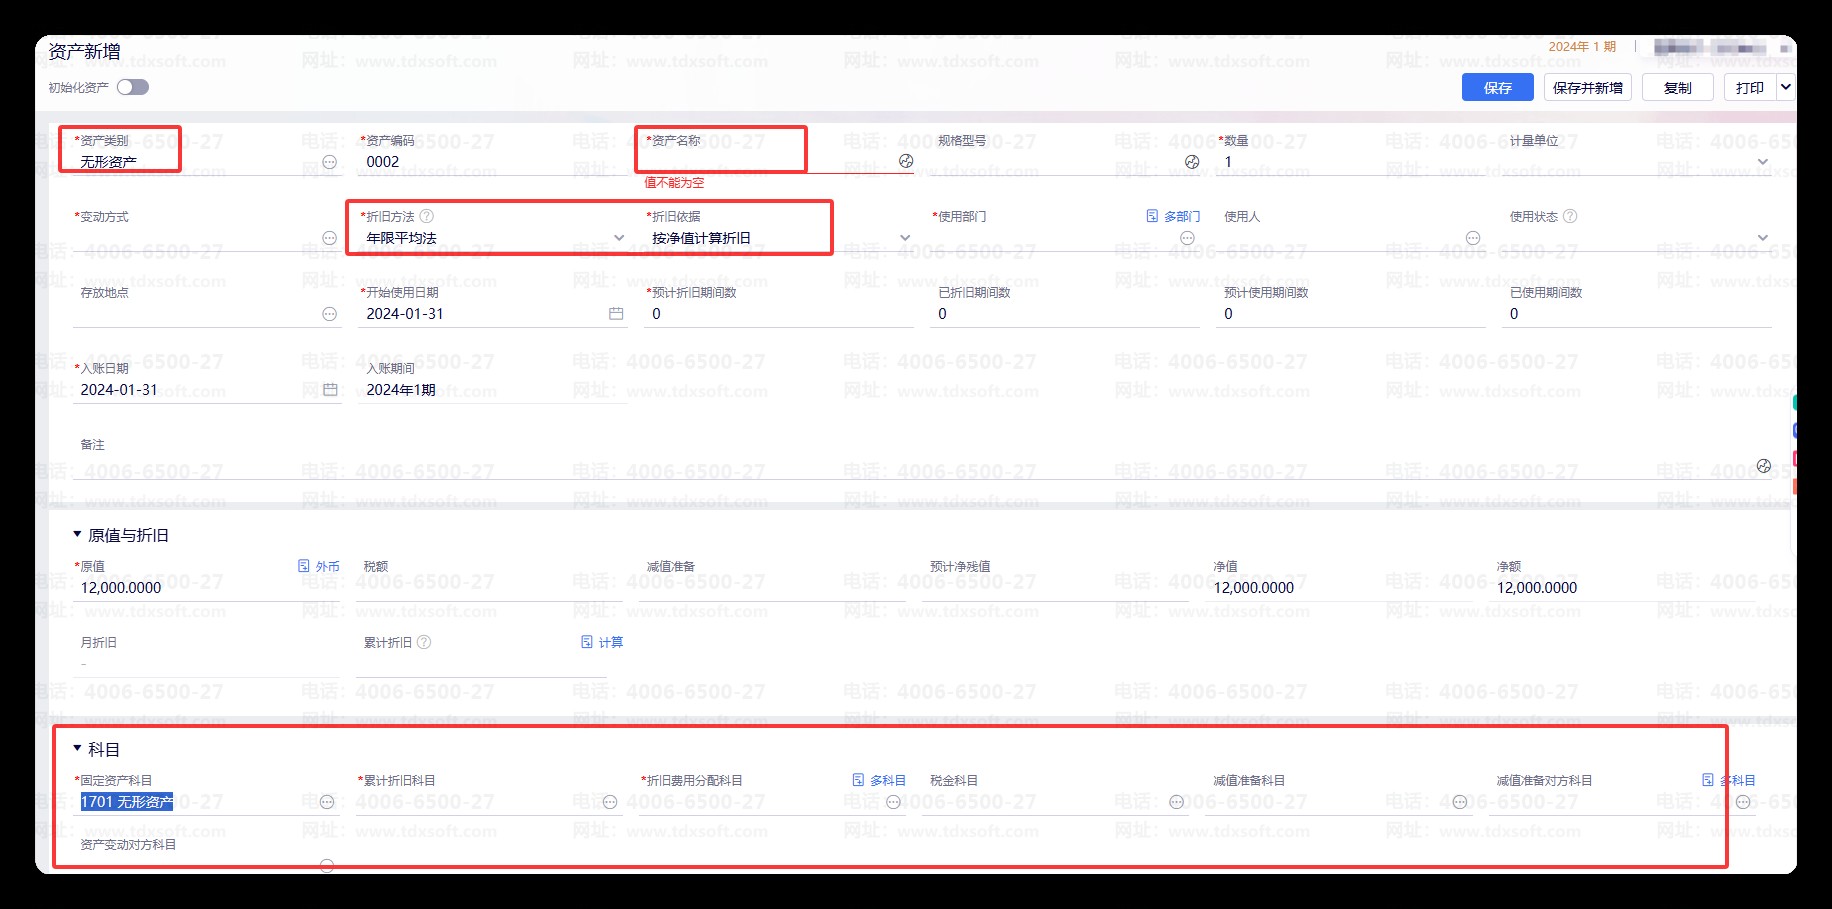Click the 多部门 link
This screenshot has width=1832, height=909.
pos(1173,216)
